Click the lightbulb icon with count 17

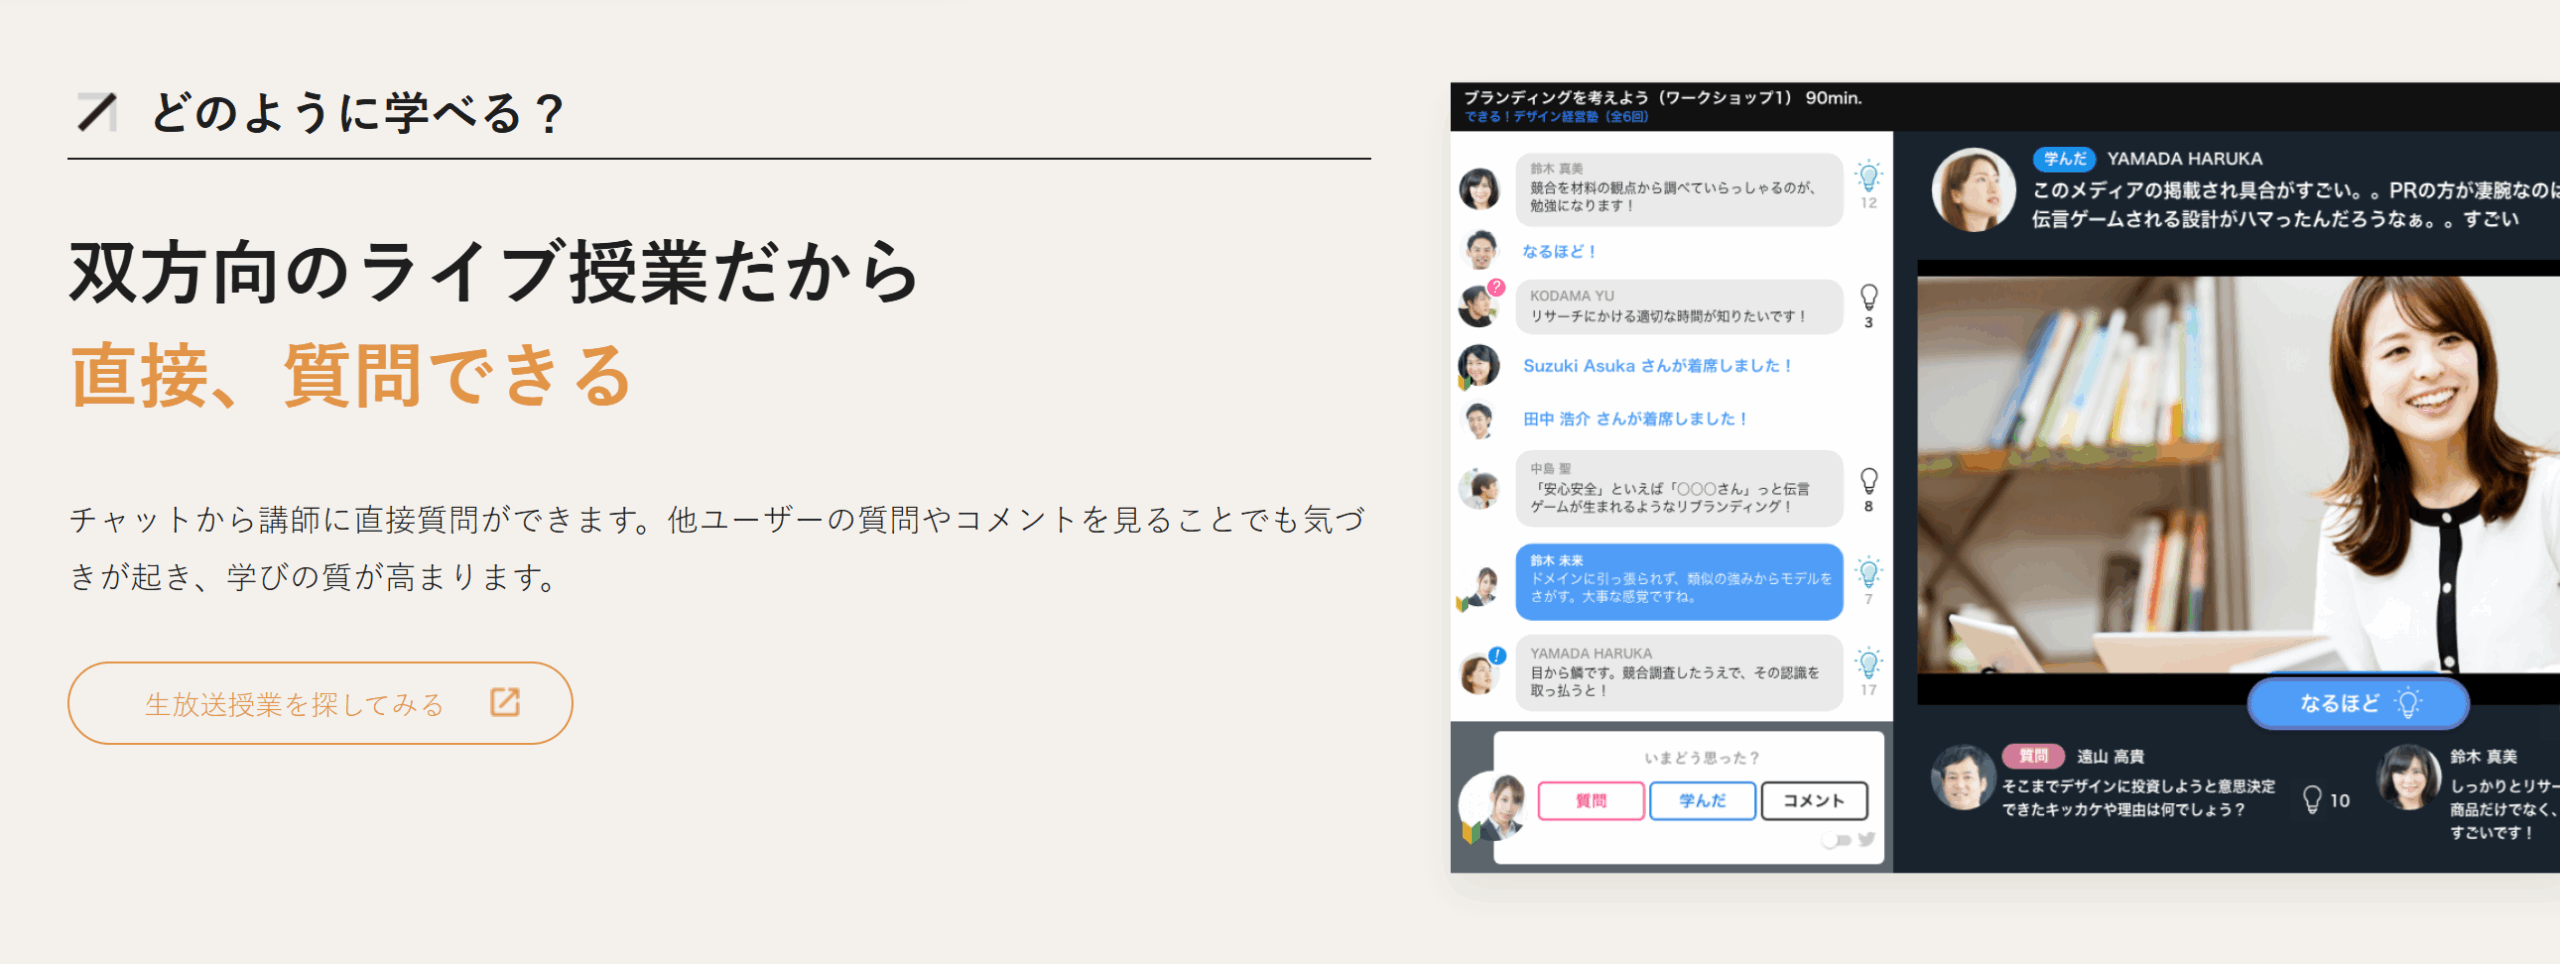click(1868, 664)
